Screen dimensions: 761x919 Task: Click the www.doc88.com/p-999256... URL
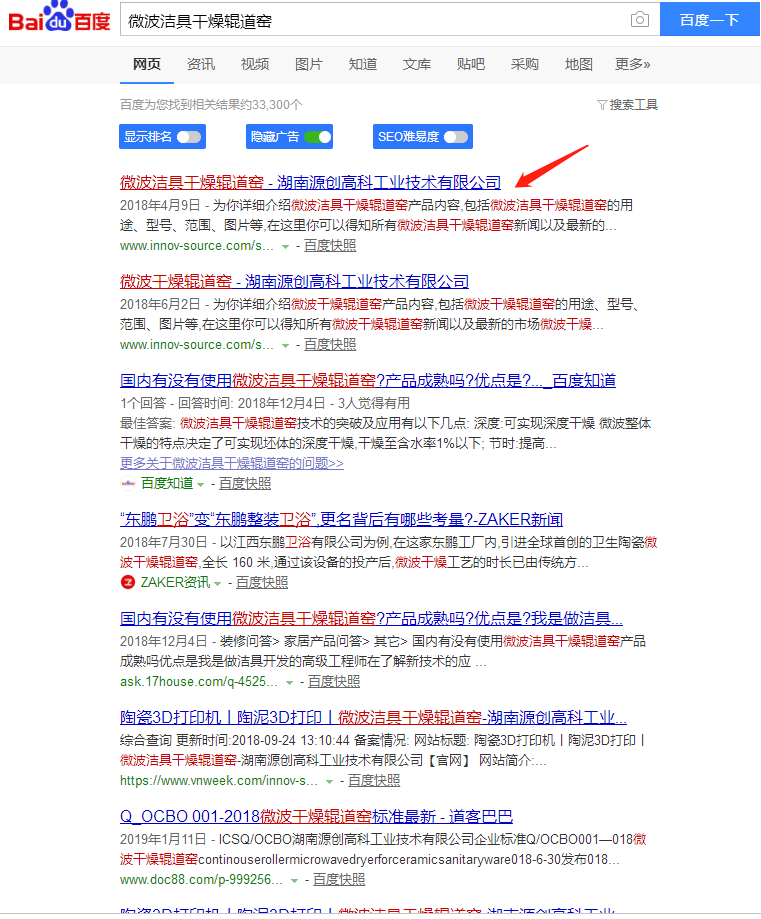[x=201, y=880]
